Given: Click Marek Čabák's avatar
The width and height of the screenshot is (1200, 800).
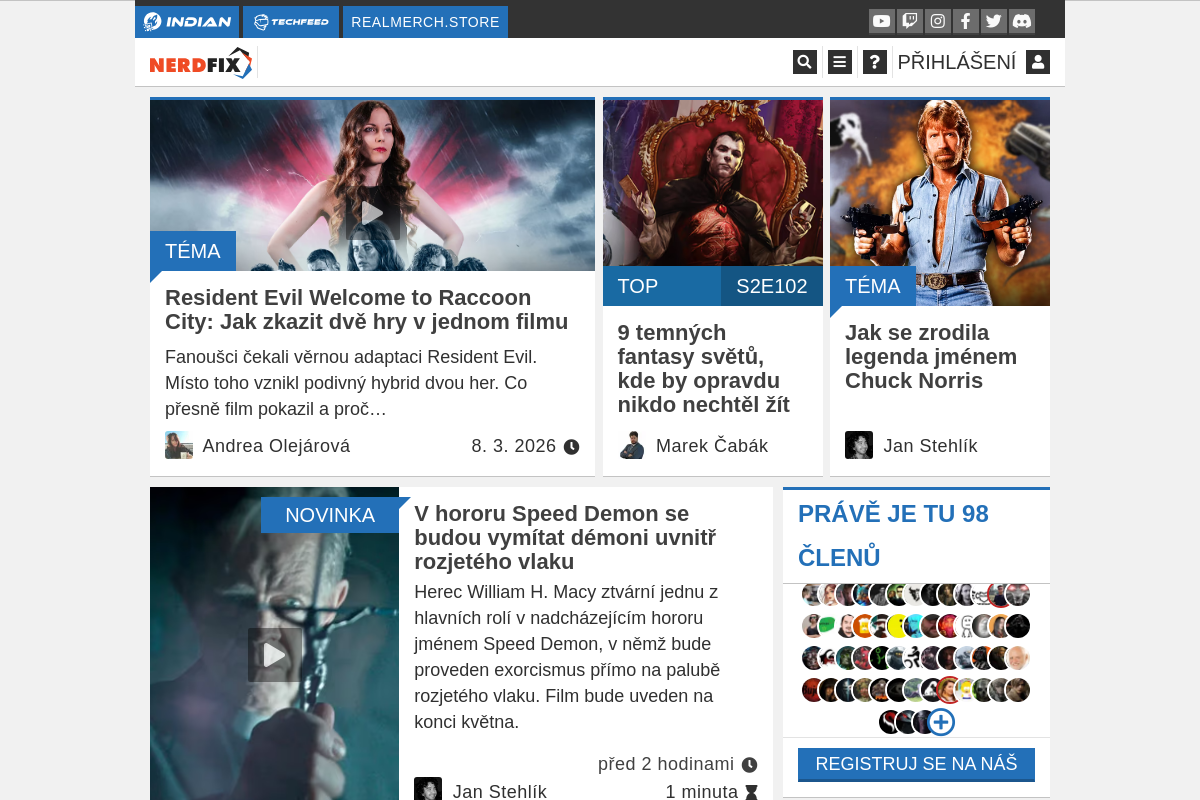Looking at the screenshot, I should click(632, 445).
